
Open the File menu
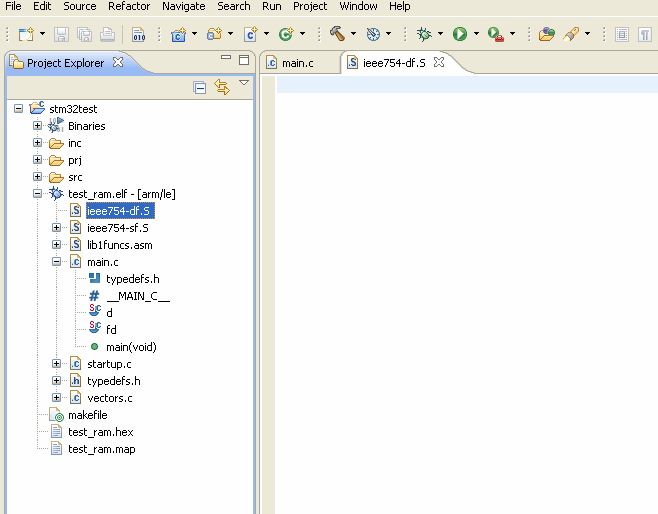click(13, 6)
